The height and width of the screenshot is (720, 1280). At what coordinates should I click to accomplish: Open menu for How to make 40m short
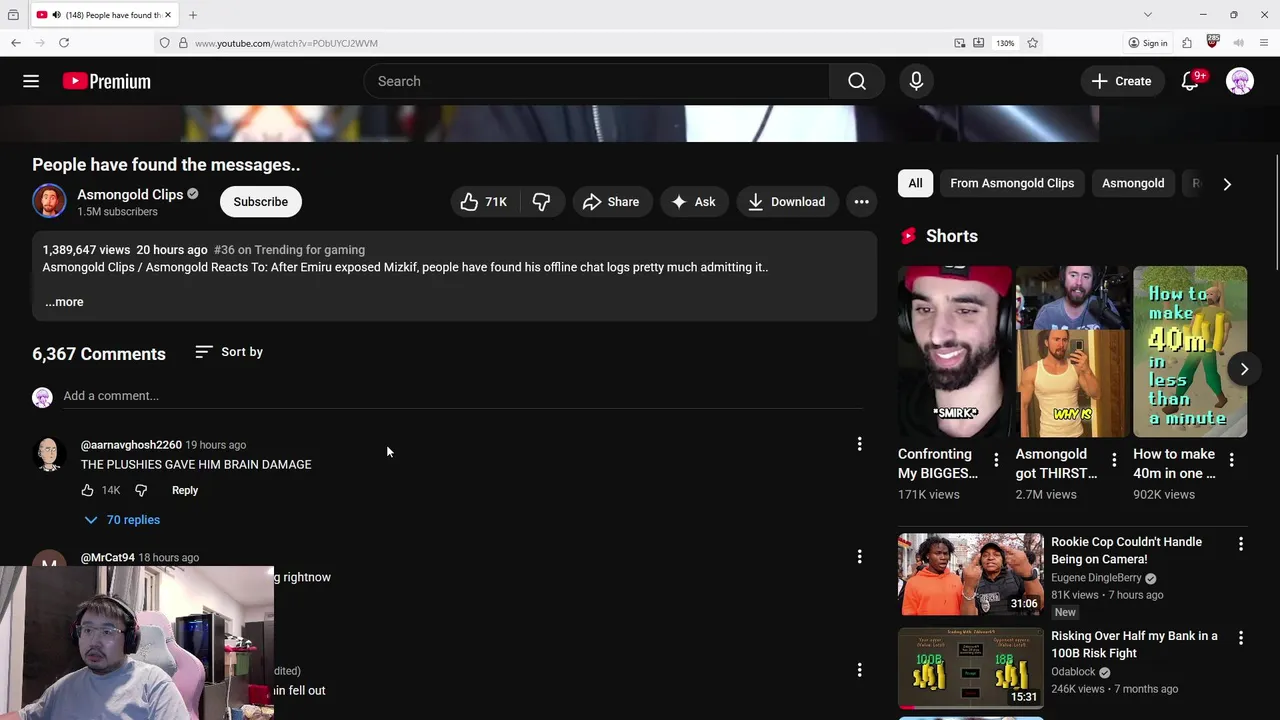tap(1231, 460)
